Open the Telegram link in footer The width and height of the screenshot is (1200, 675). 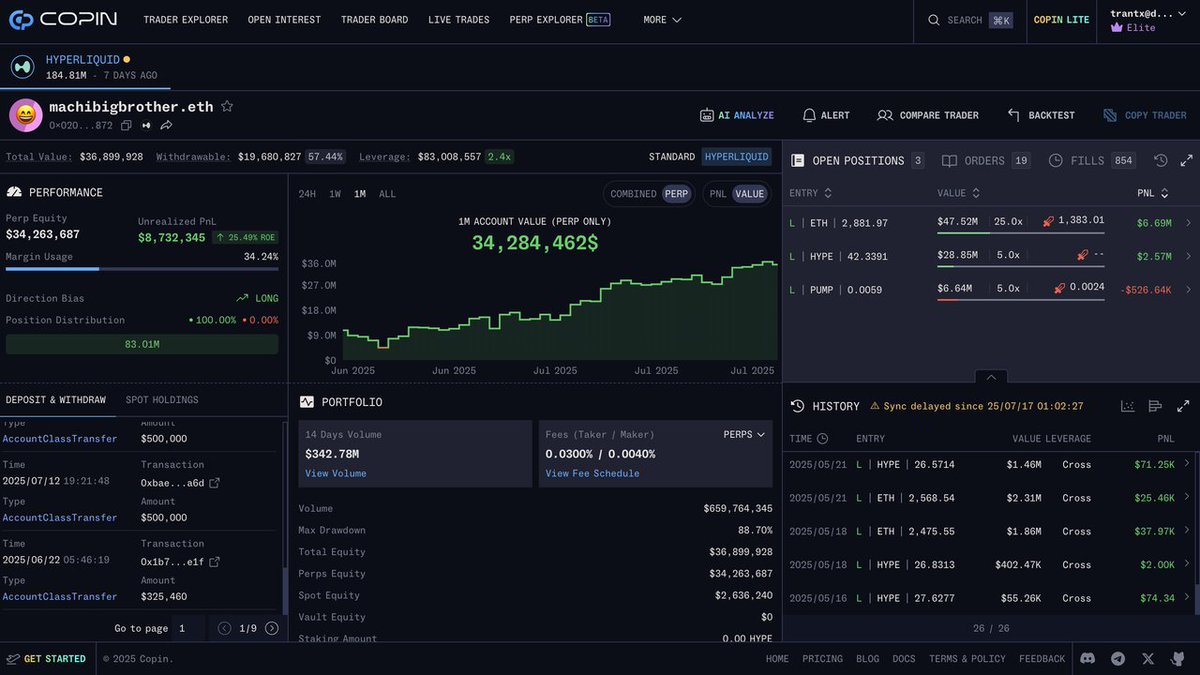point(1118,658)
